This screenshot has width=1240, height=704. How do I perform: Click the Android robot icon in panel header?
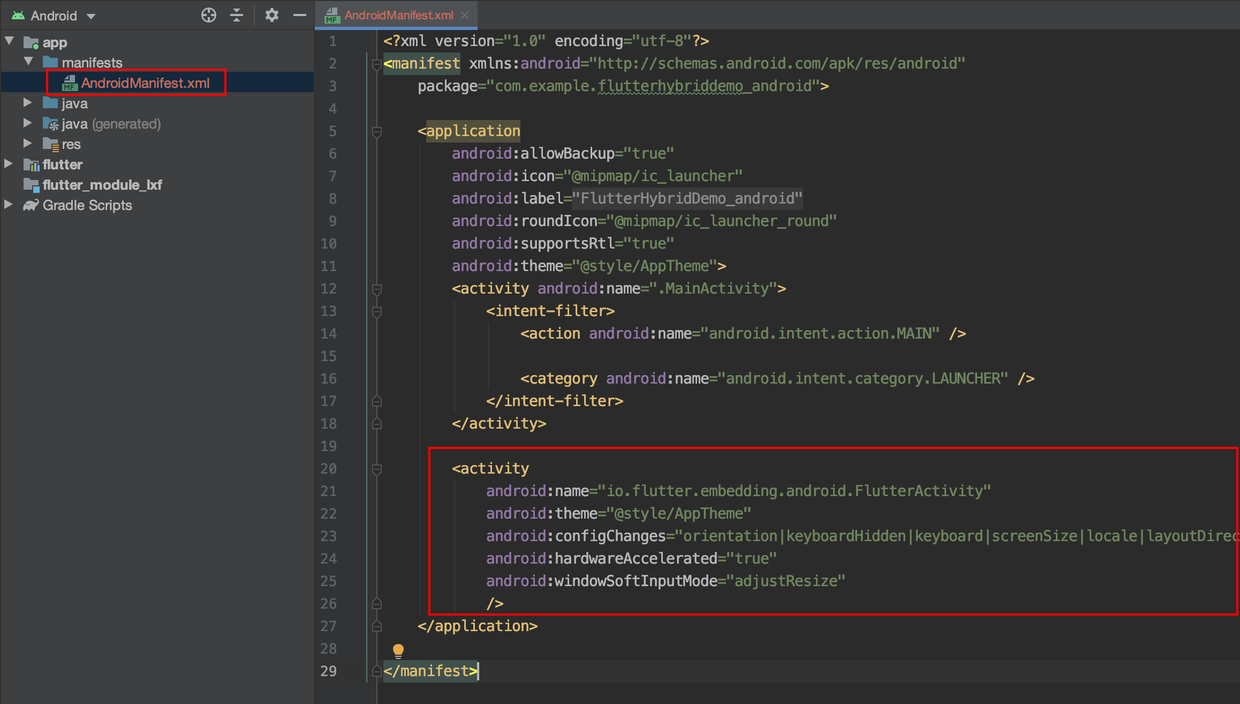[x=18, y=16]
